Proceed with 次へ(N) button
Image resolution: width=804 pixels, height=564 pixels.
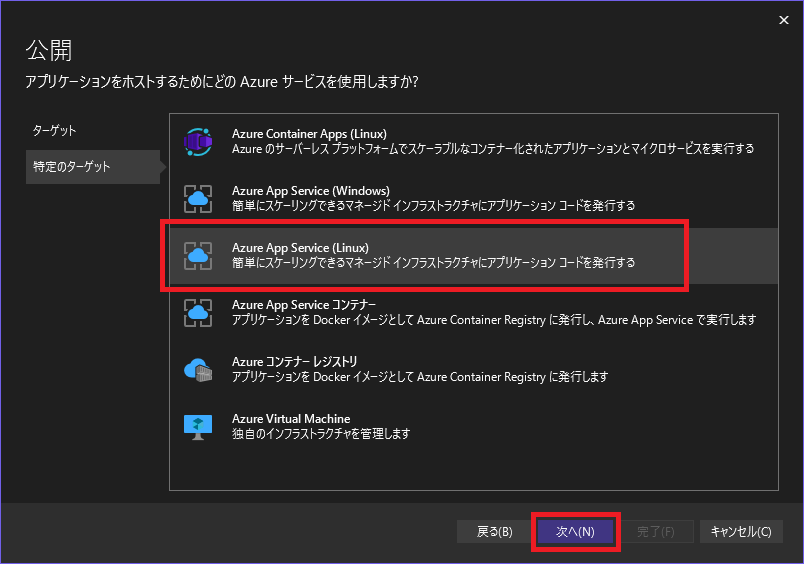[575, 532]
